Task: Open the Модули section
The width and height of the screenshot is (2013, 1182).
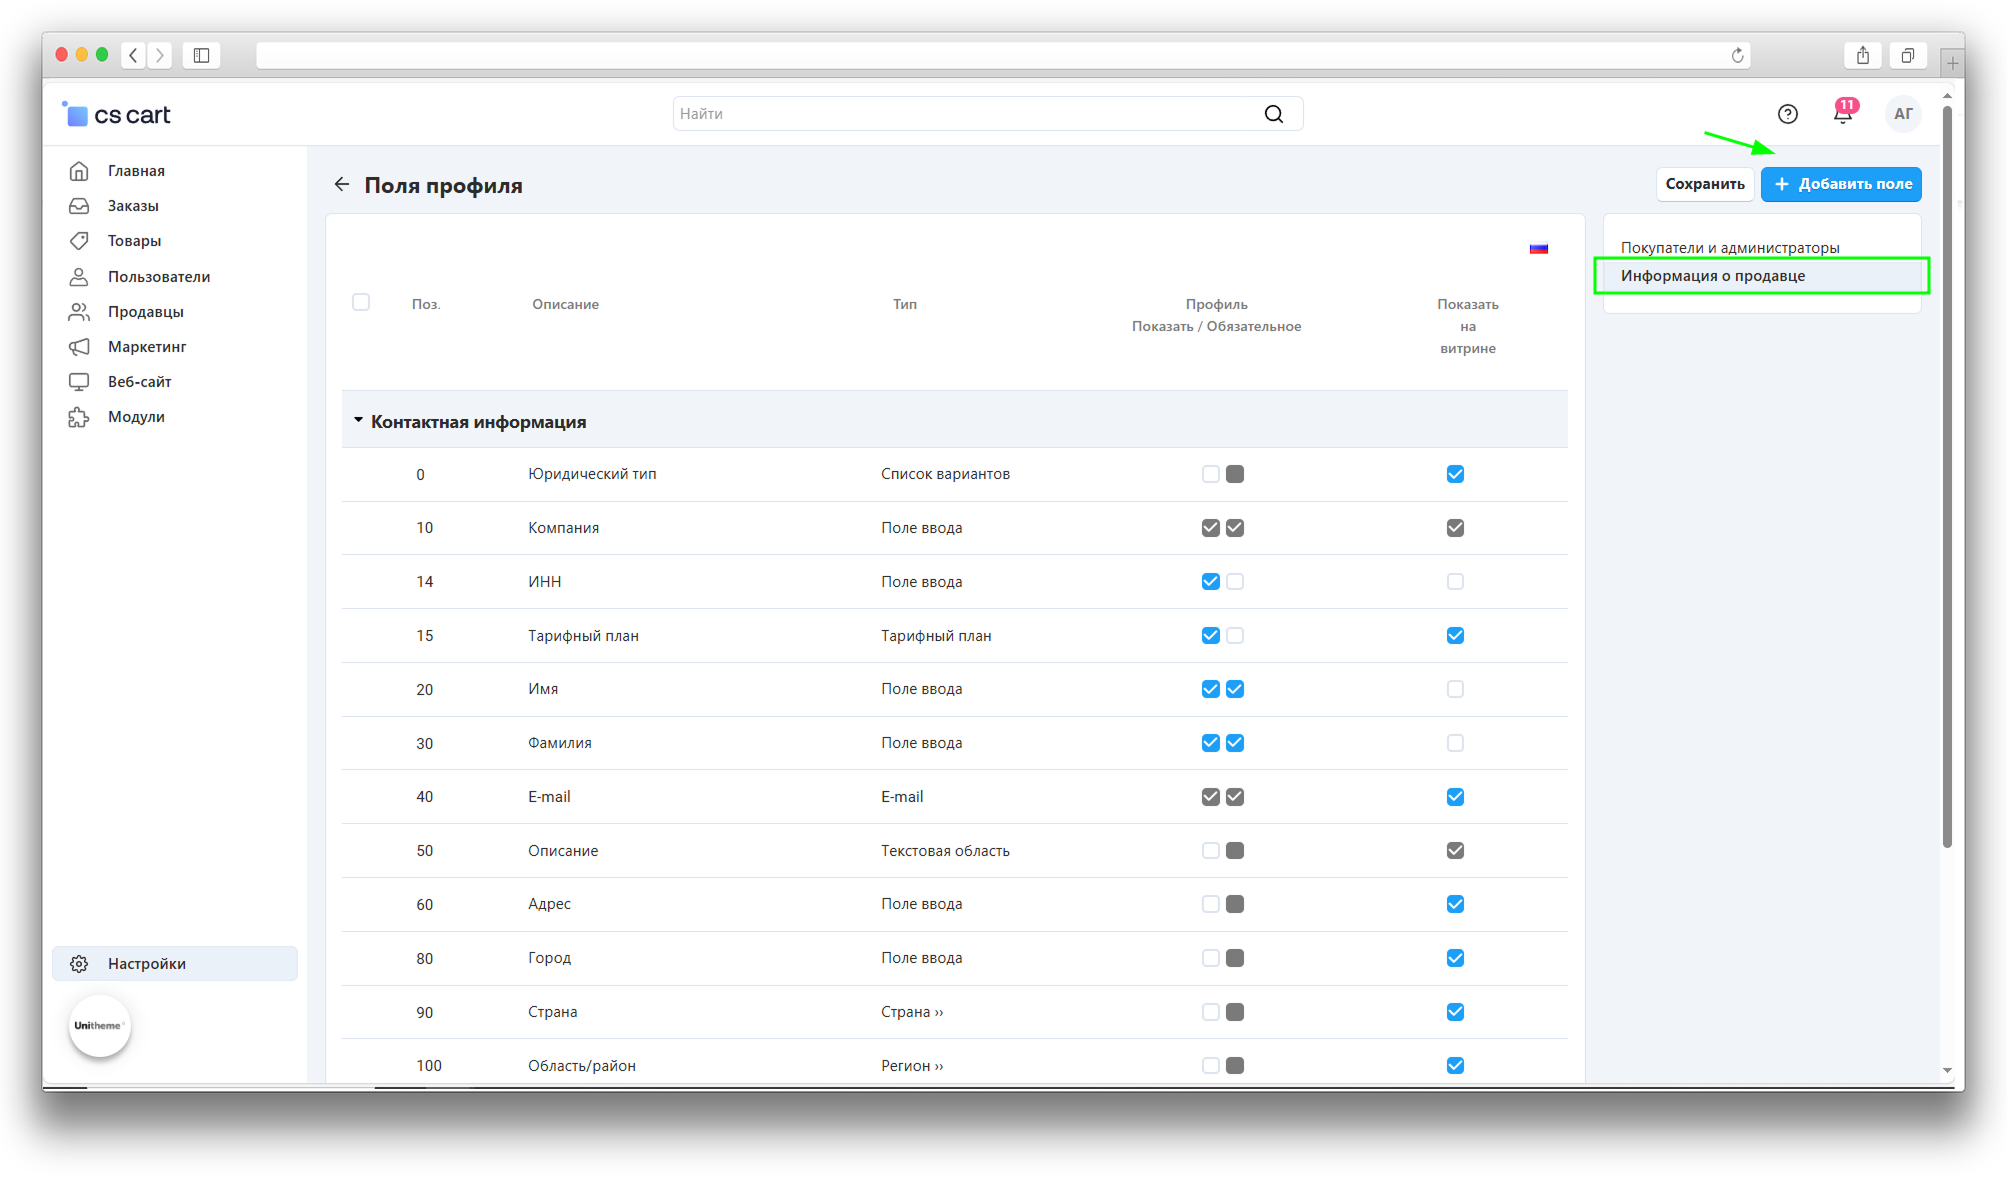Action: (136, 417)
